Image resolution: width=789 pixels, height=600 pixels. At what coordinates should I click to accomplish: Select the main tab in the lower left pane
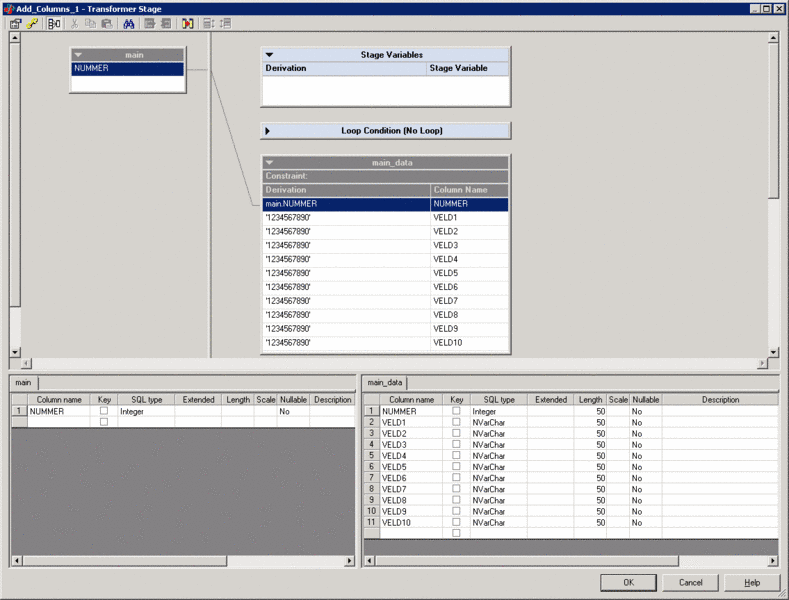tap(23, 383)
